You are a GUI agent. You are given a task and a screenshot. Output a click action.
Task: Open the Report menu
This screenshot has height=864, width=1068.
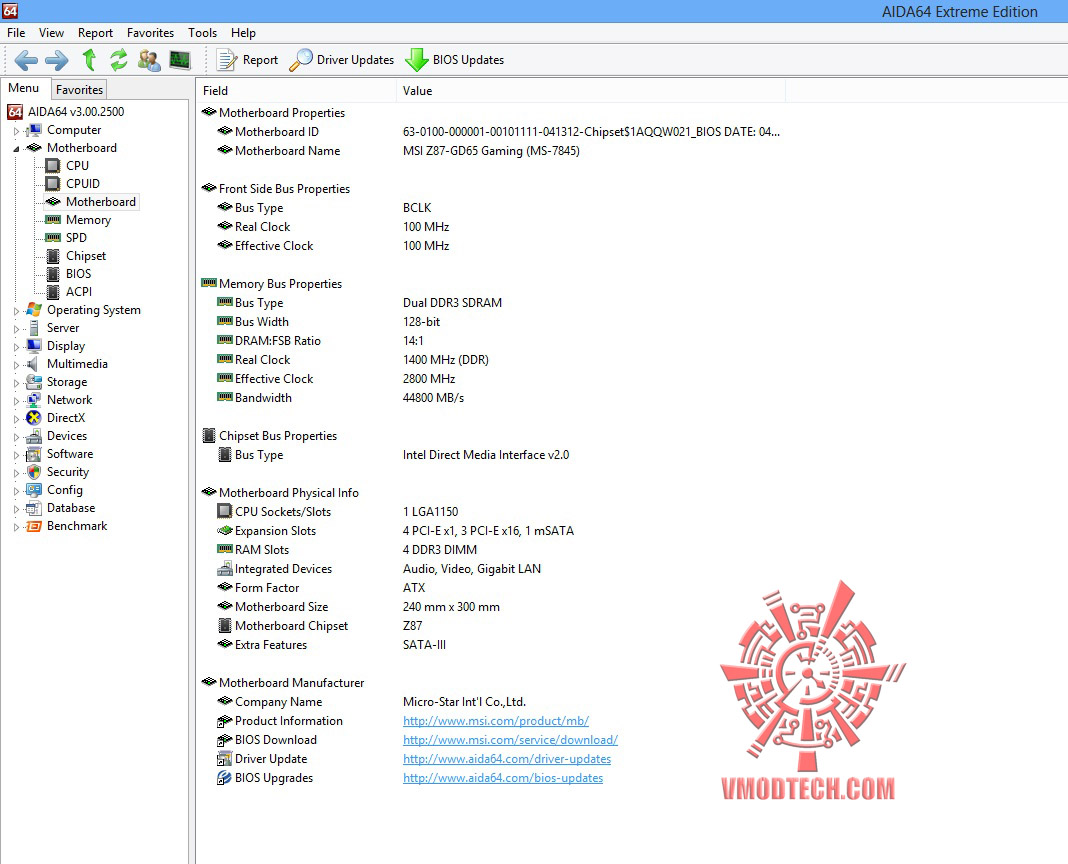[95, 33]
